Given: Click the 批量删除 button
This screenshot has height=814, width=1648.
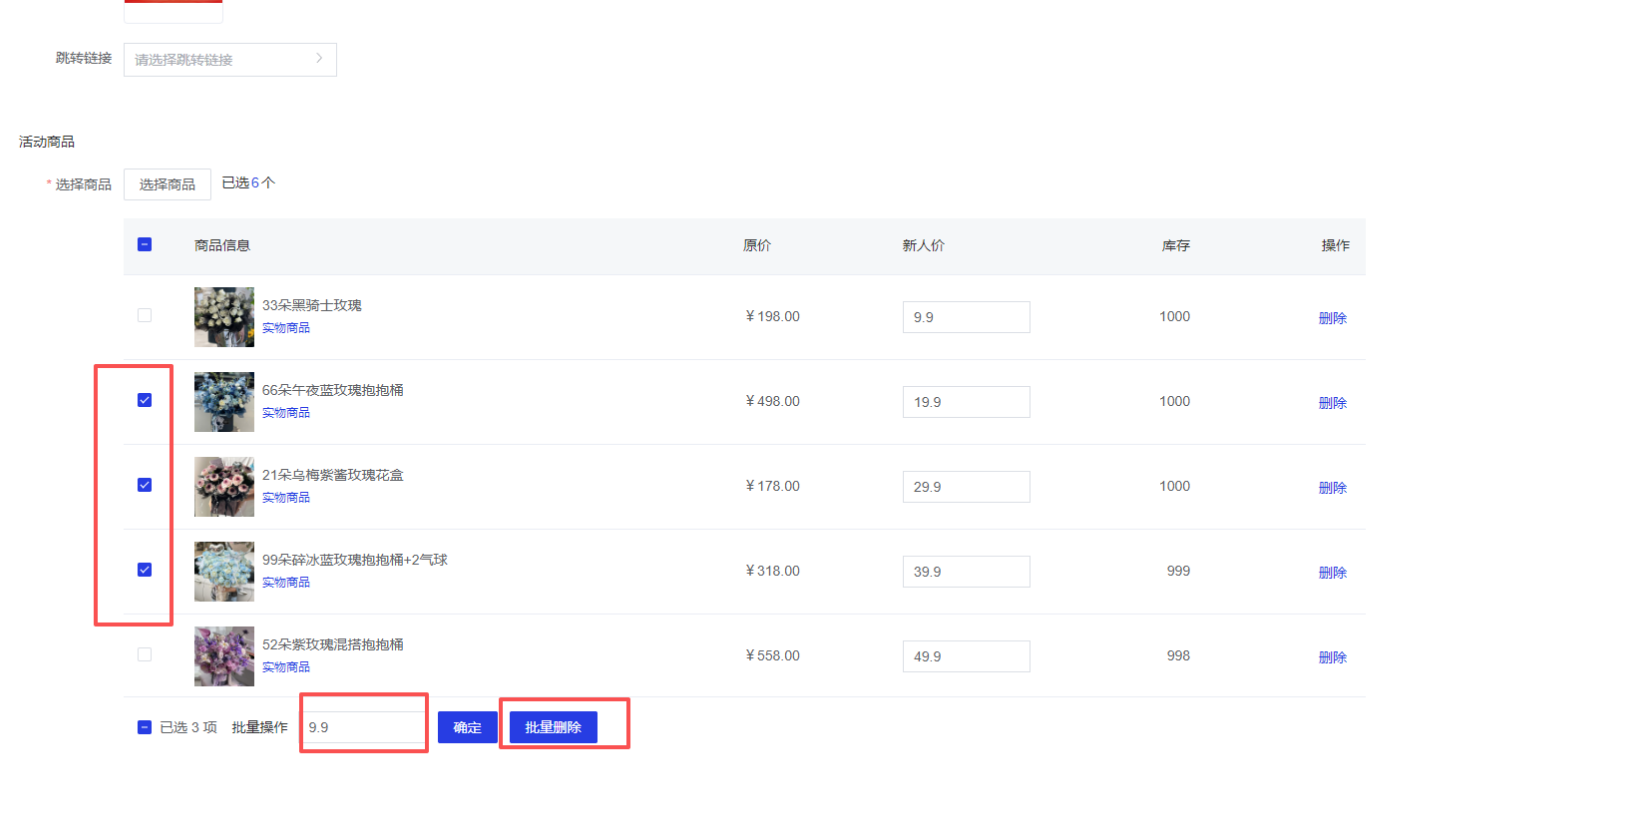Looking at the screenshot, I should click(x=553, y=727).
